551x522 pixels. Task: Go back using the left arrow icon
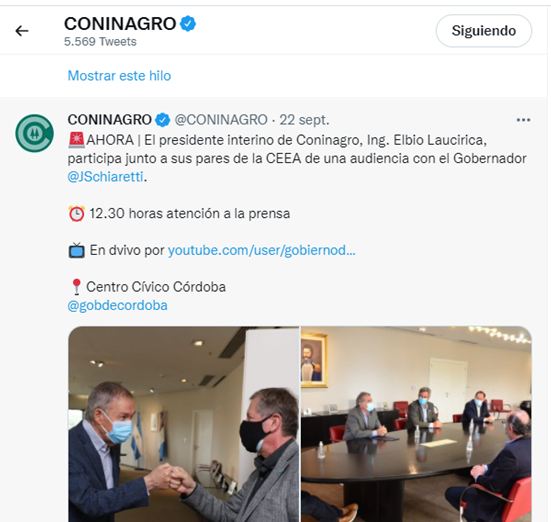[22, 31]
